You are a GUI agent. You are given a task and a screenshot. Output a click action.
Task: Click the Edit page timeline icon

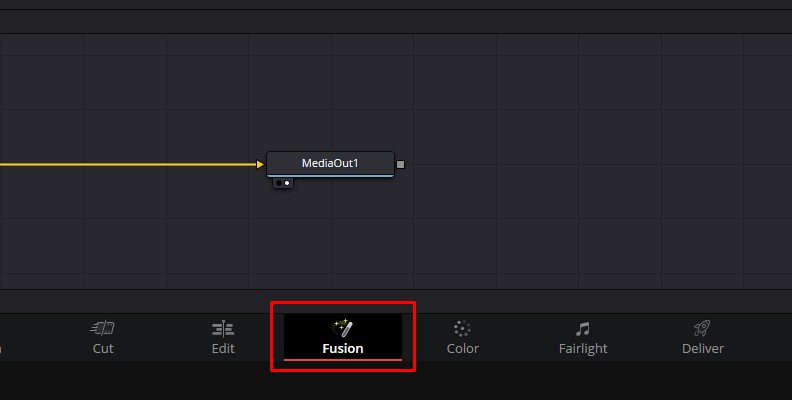click(223, 328)
